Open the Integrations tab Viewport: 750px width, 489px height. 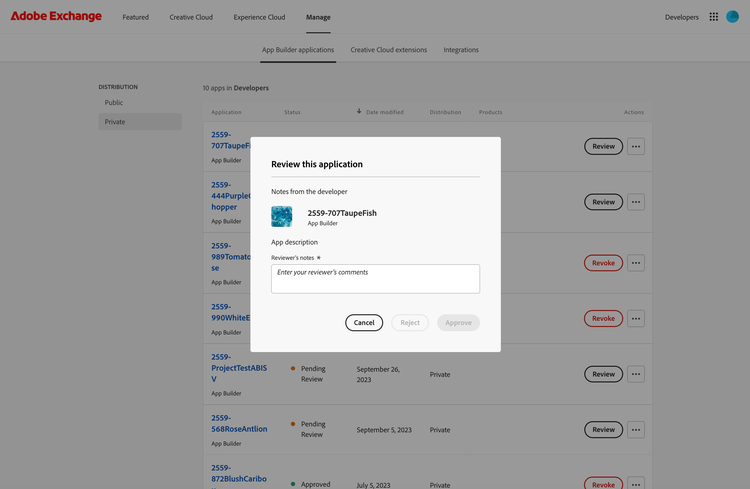tap(461, 50)
